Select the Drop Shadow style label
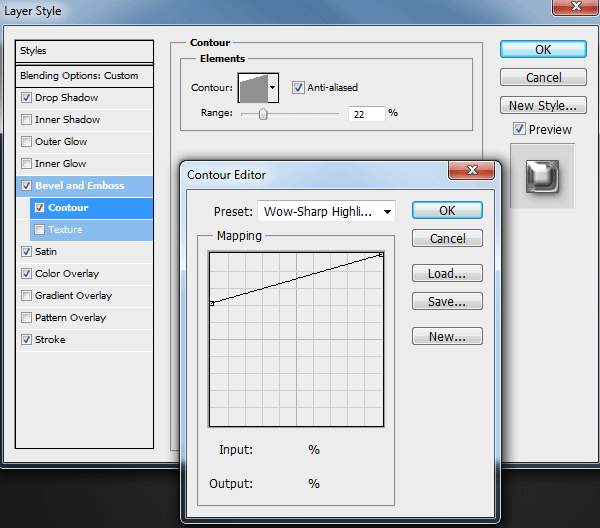Viewport: 600px width, 528px height. click(x=67, y=98)
